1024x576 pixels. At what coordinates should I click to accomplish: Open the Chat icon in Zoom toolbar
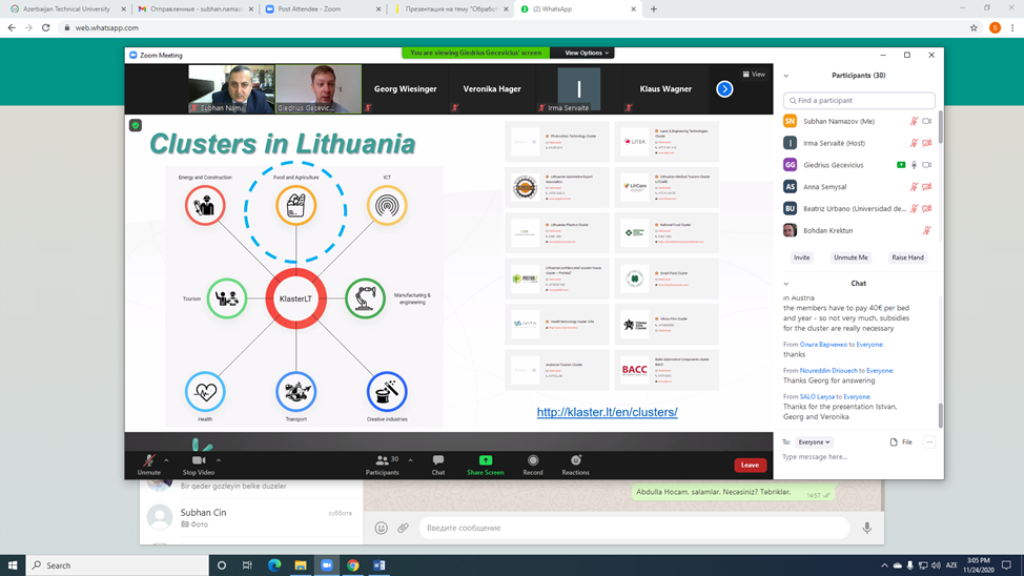tap(438, 460)
